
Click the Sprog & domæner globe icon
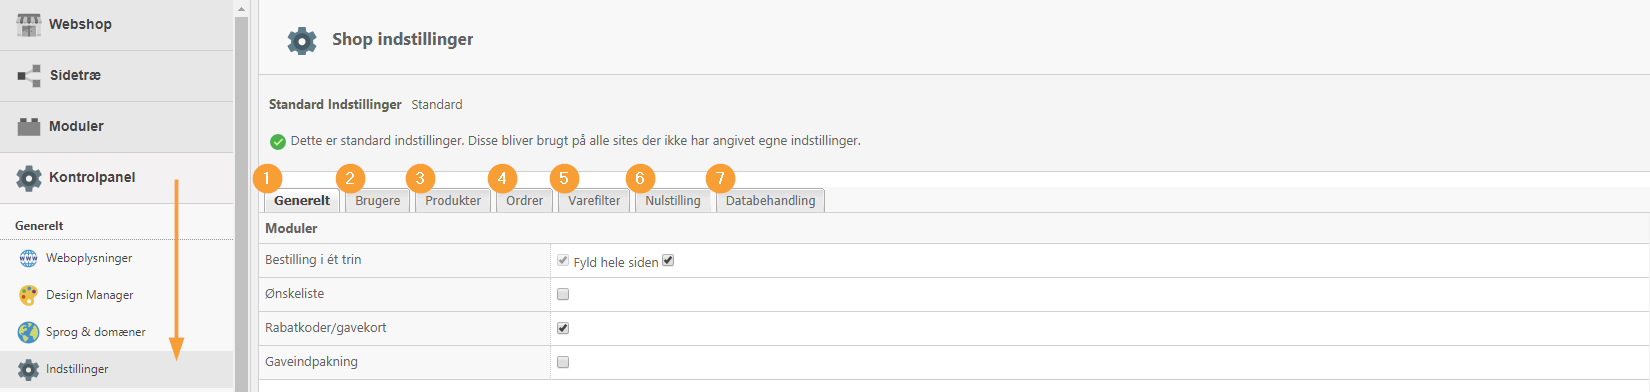pyautogui.click(x=29, y=332)
